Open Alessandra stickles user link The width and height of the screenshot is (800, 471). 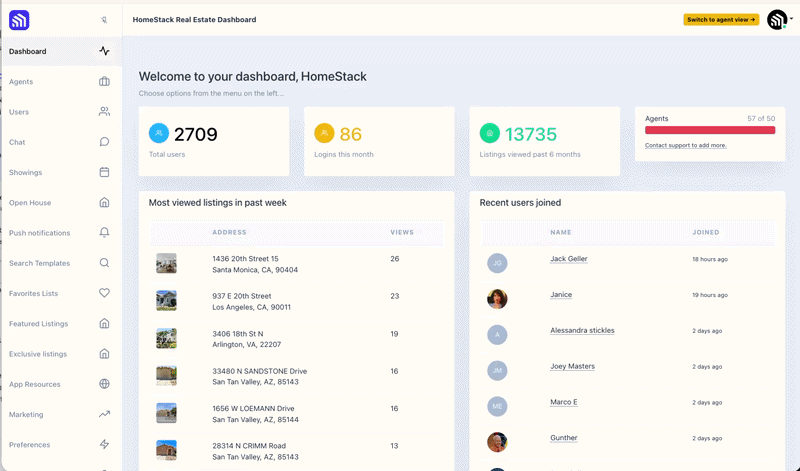point(582,330)
